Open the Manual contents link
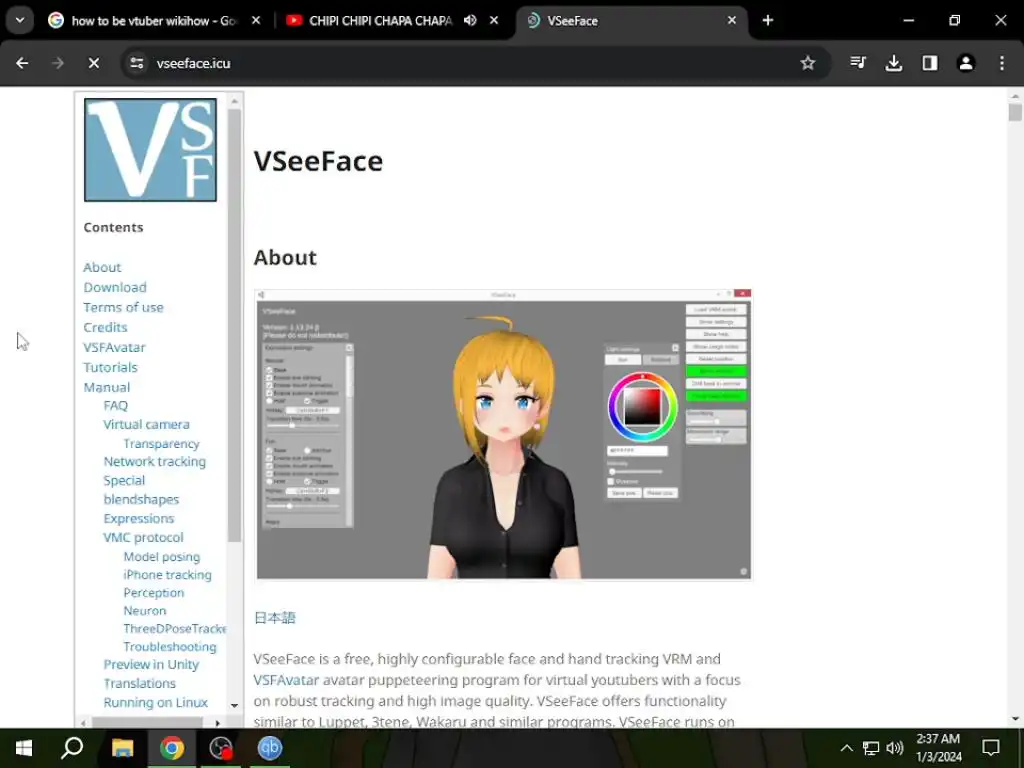1024x768 pixels. 106,387
